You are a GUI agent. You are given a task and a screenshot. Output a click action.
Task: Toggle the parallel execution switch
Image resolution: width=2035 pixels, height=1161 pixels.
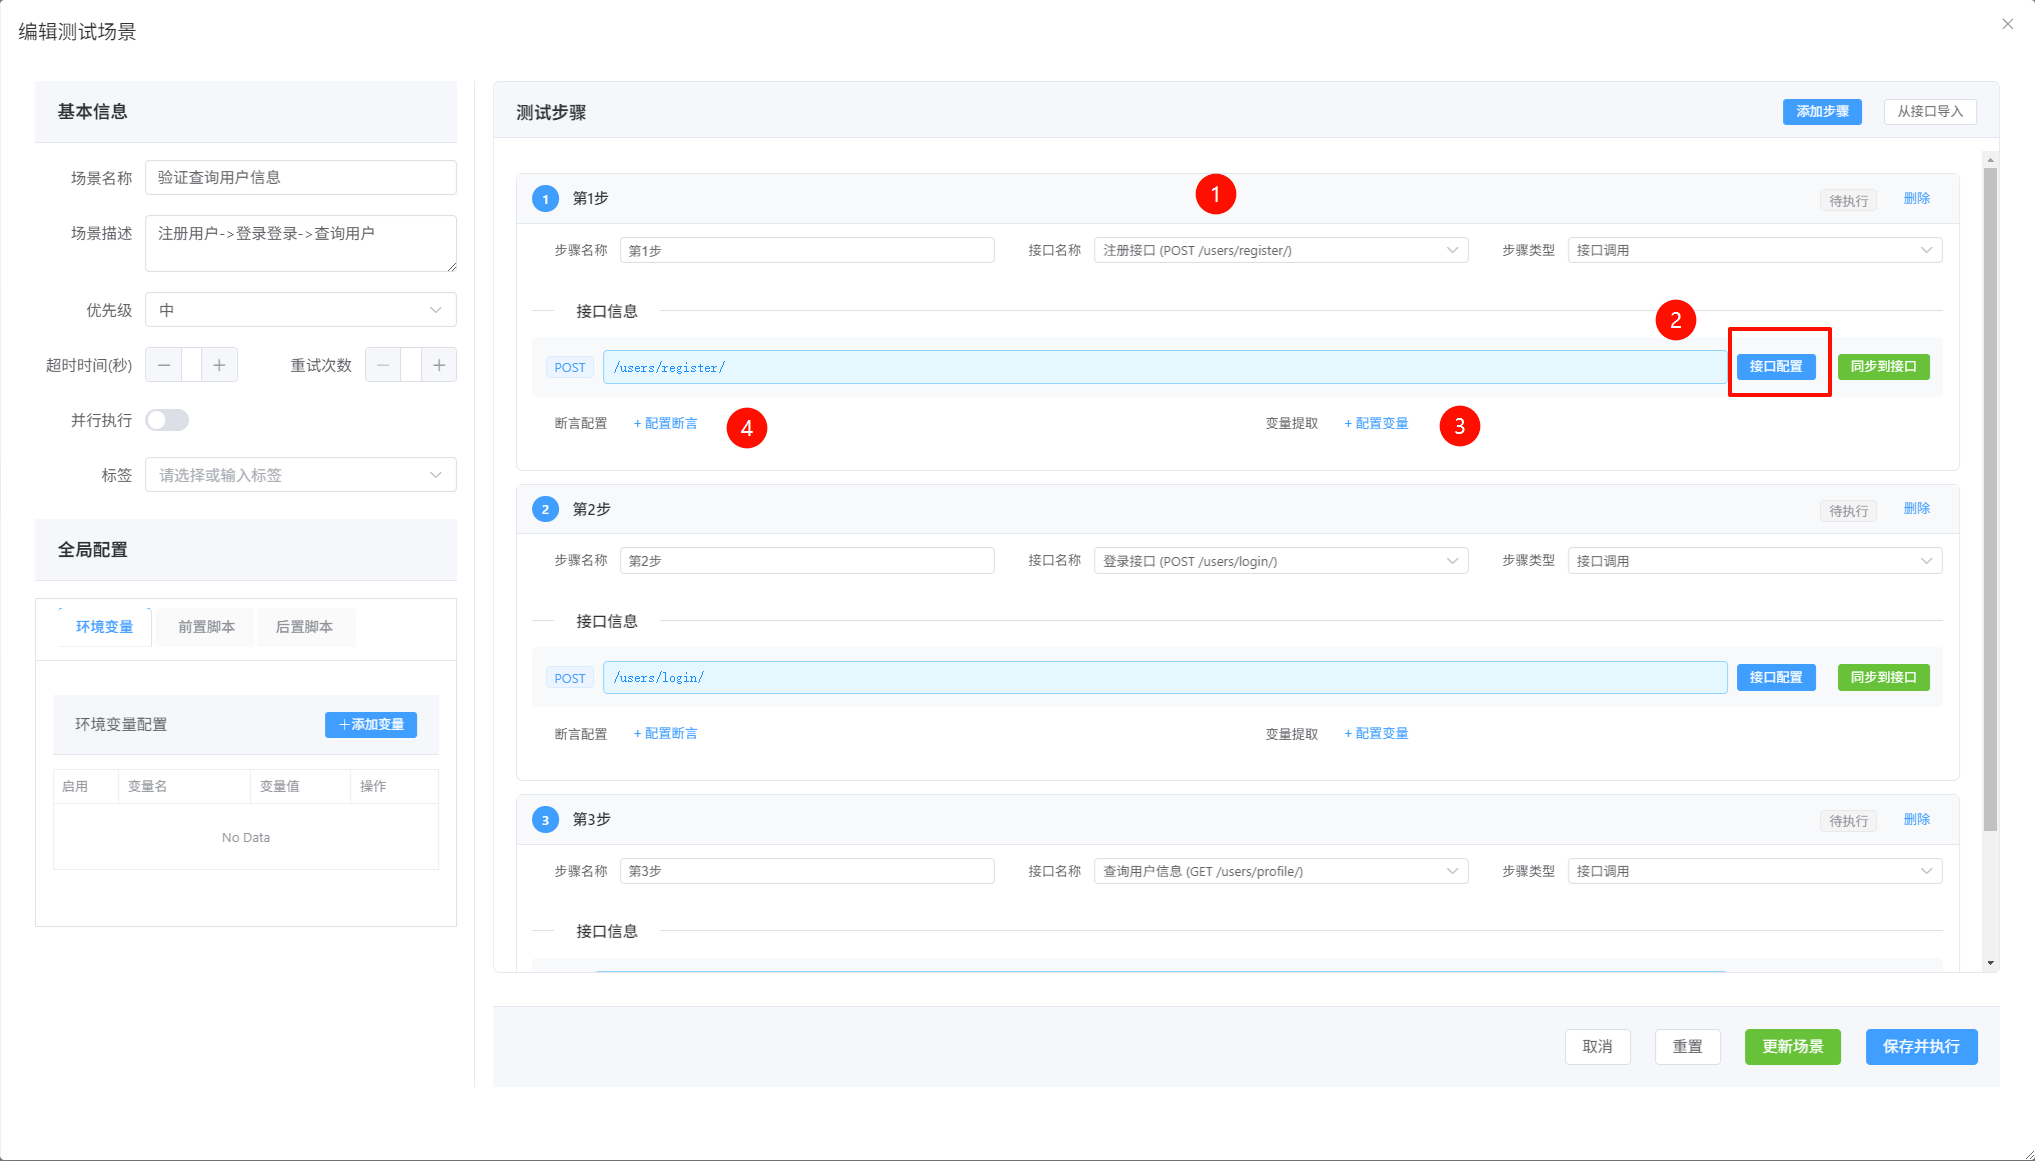point(167,420)
